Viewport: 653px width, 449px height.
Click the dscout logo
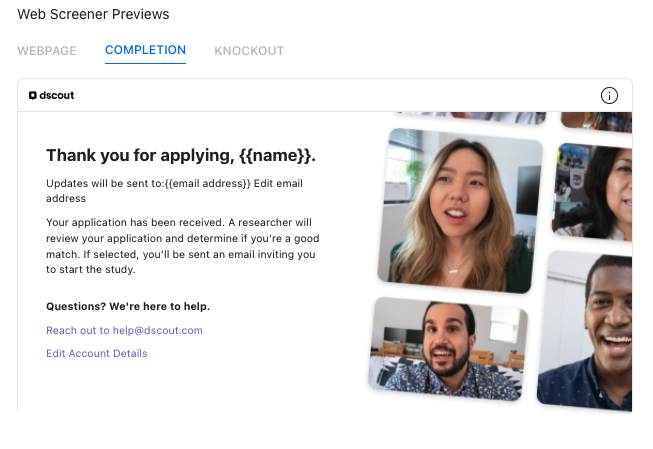[52, 95]
